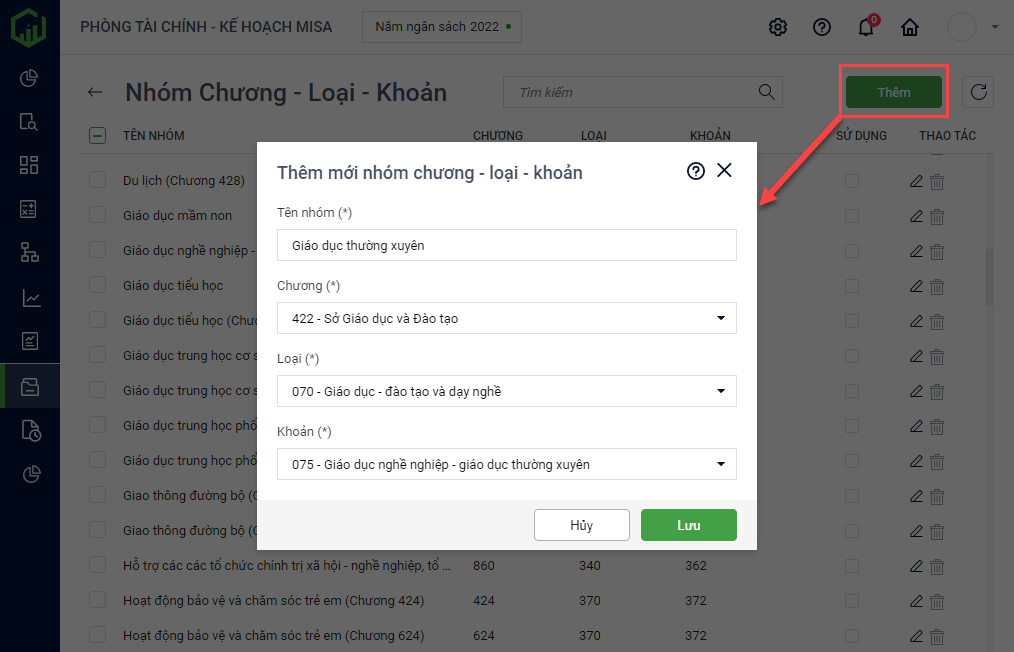
Task: Click the Hủy button
Action: pos(581,525)
